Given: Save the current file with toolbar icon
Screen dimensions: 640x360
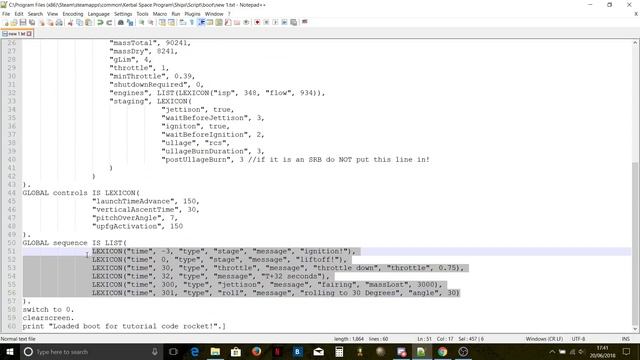Looking at the screenshot, I should click(23, 22).
